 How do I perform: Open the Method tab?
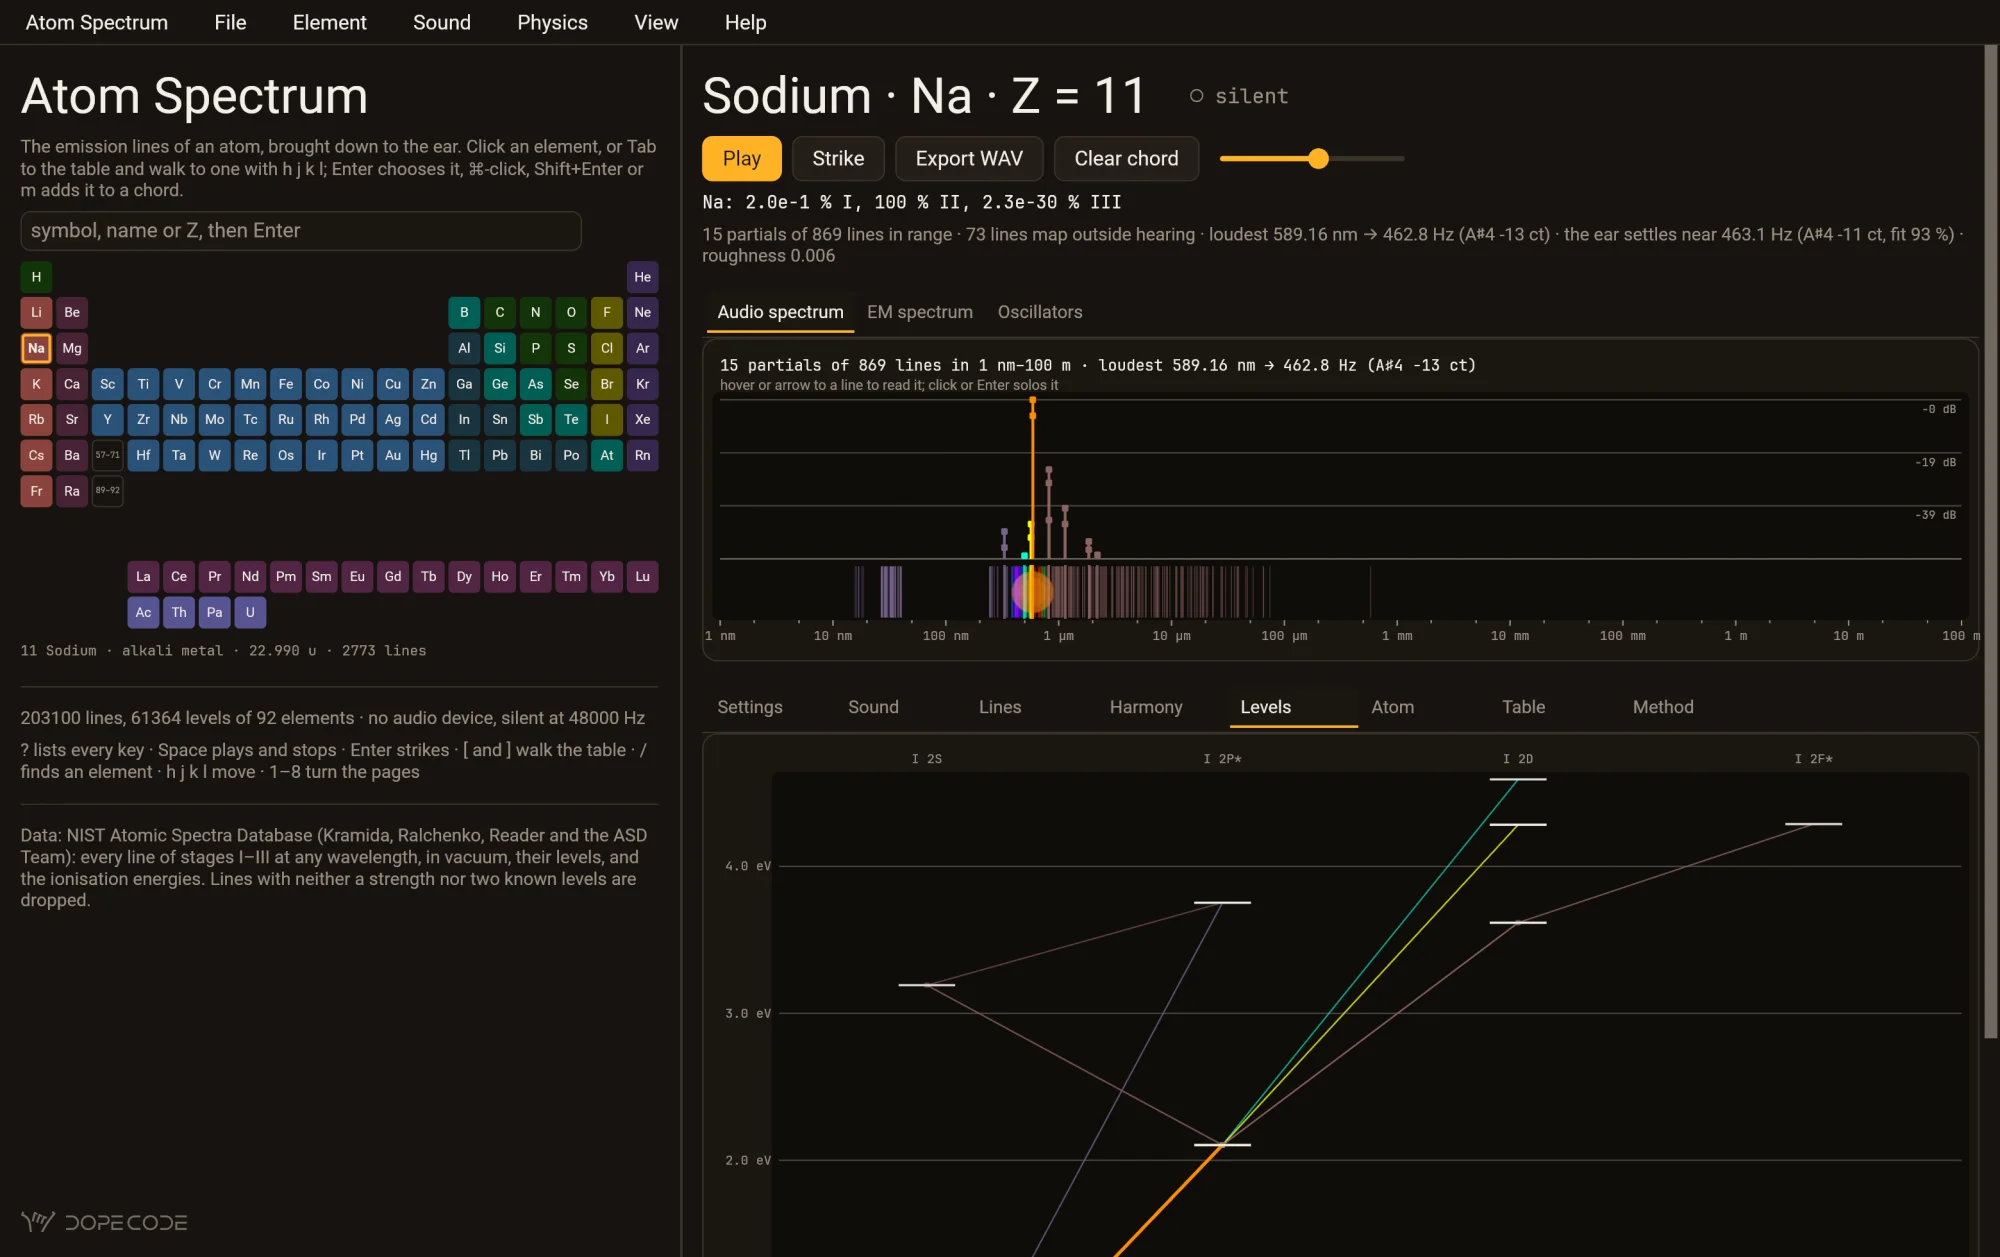click(x=1662, y=707)
